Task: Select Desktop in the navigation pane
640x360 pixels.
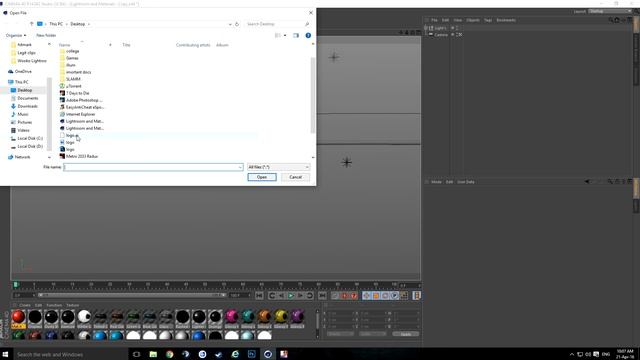Action: (24, 90)
